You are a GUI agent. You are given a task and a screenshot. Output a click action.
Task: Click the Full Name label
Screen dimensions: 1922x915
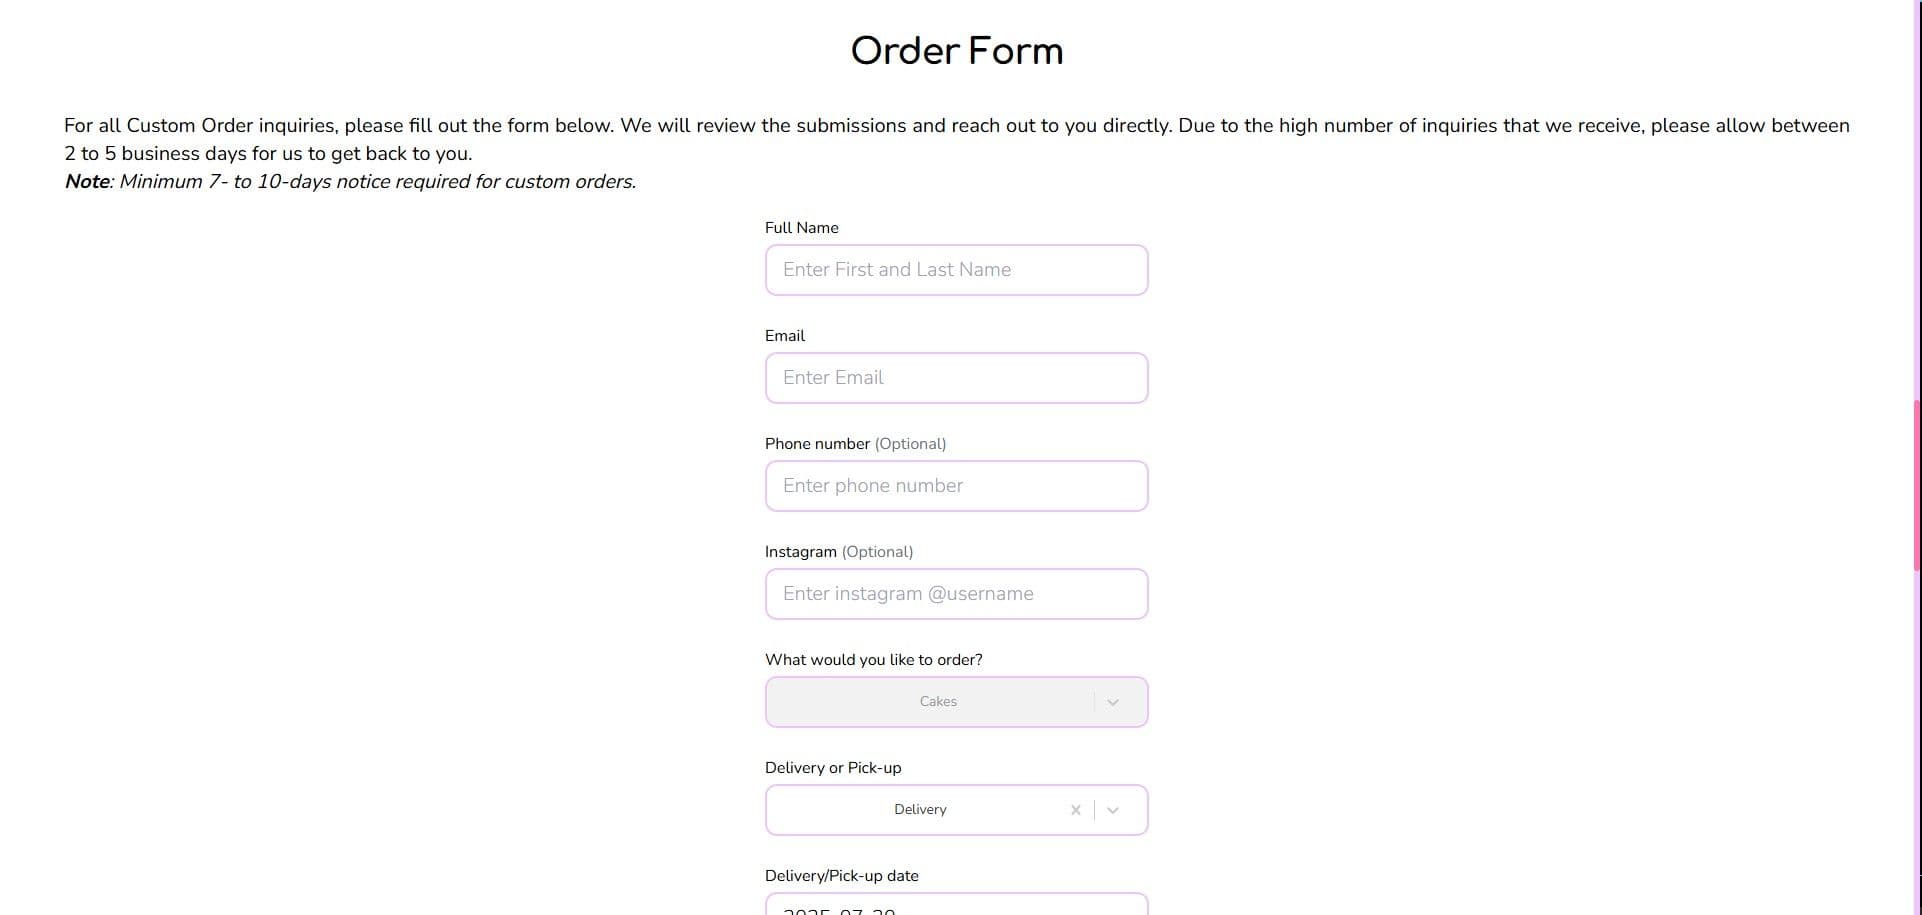click(x=801, y=228)
